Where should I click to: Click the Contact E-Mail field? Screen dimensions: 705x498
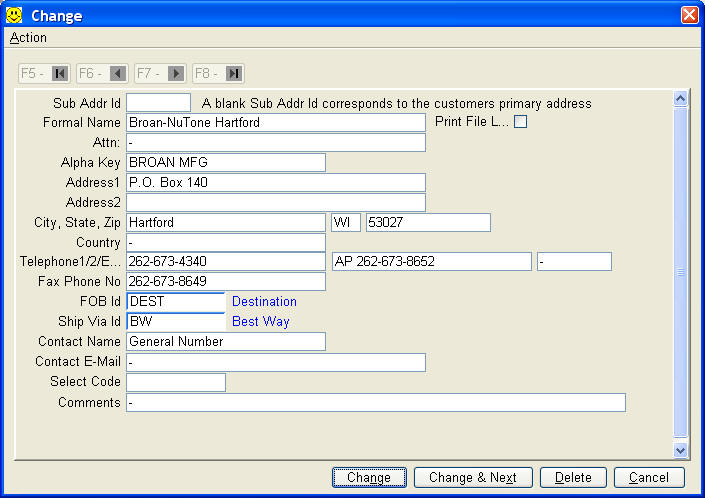pos(276,362)
